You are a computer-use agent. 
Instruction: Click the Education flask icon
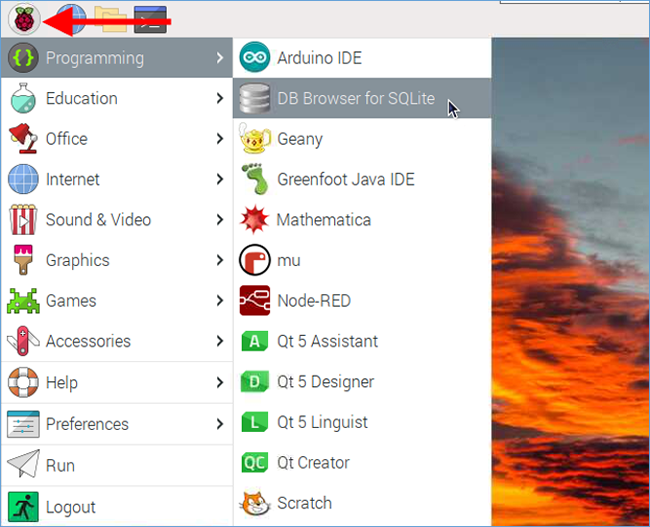tap(23, 98)
